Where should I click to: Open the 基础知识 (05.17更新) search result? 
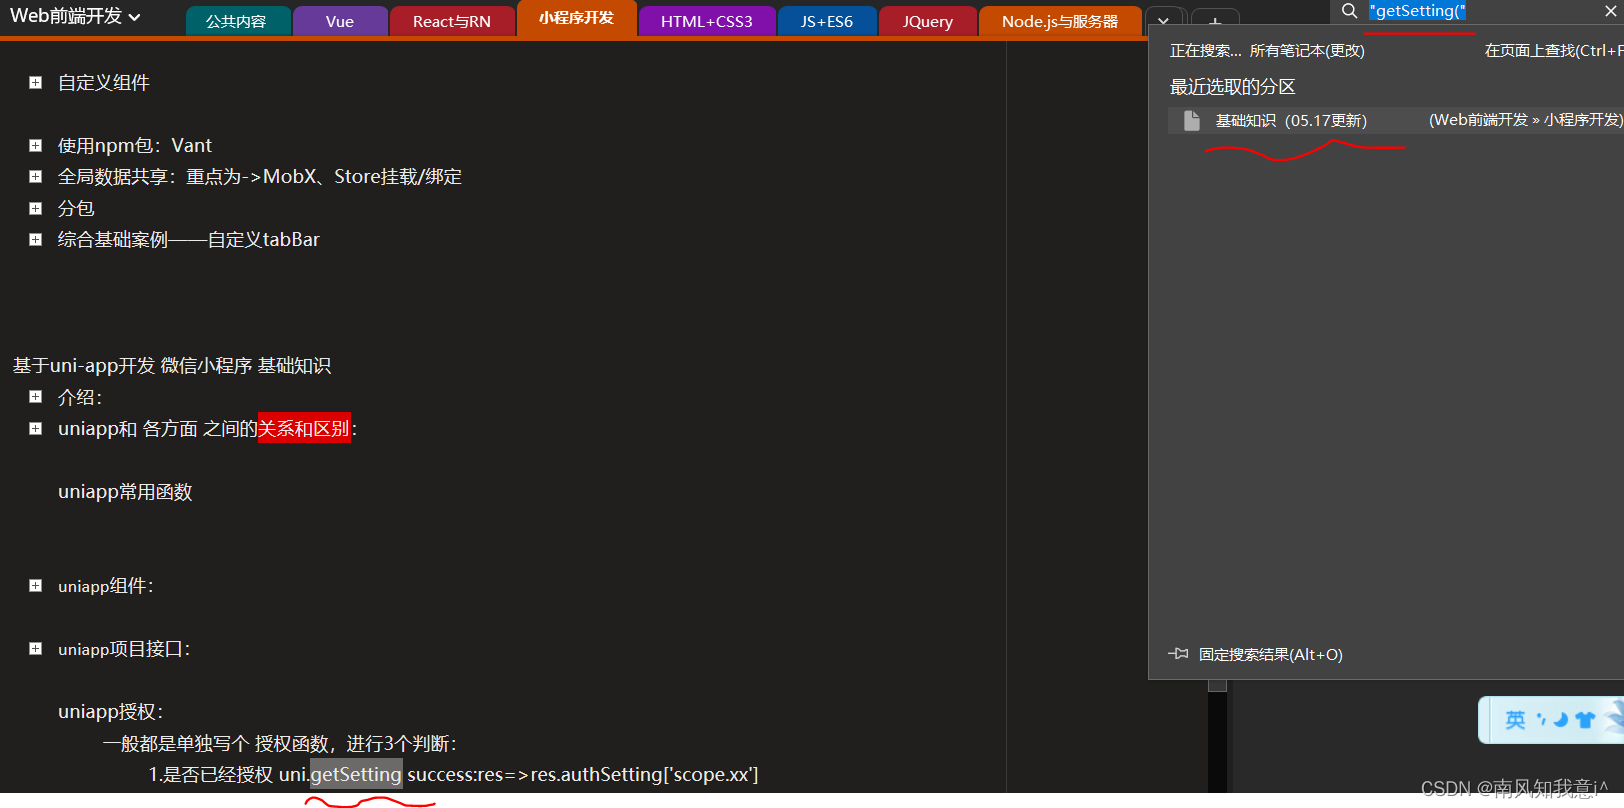coord(1396,120)
